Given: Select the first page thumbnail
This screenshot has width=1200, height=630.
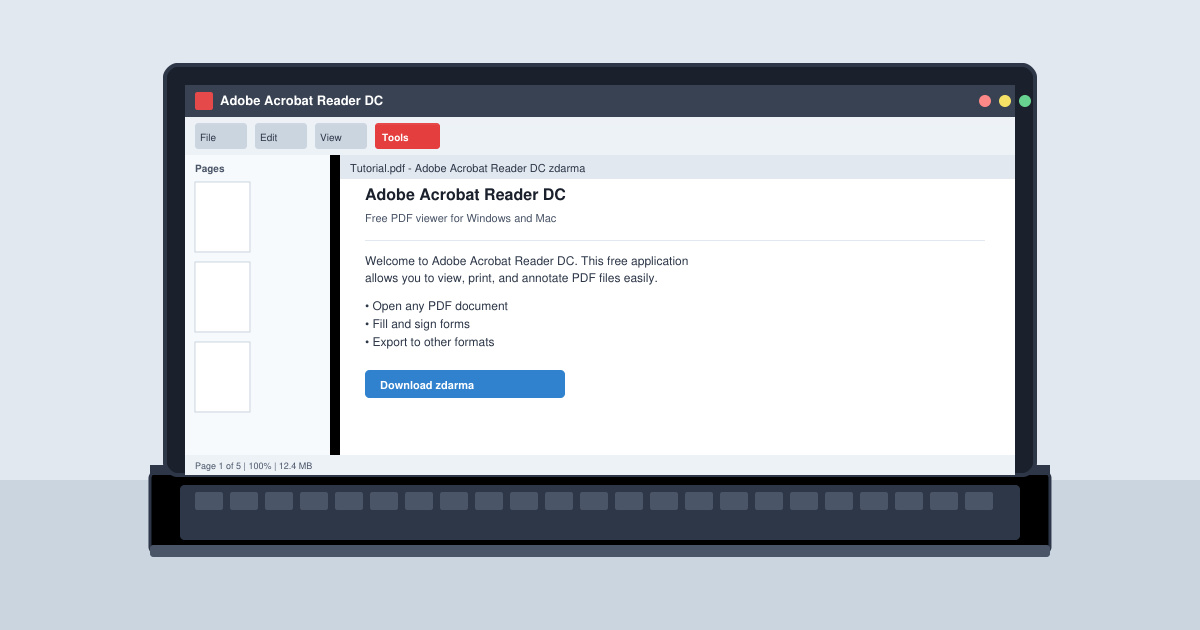Looking at the screenshot, I should [x=222, y=217].
